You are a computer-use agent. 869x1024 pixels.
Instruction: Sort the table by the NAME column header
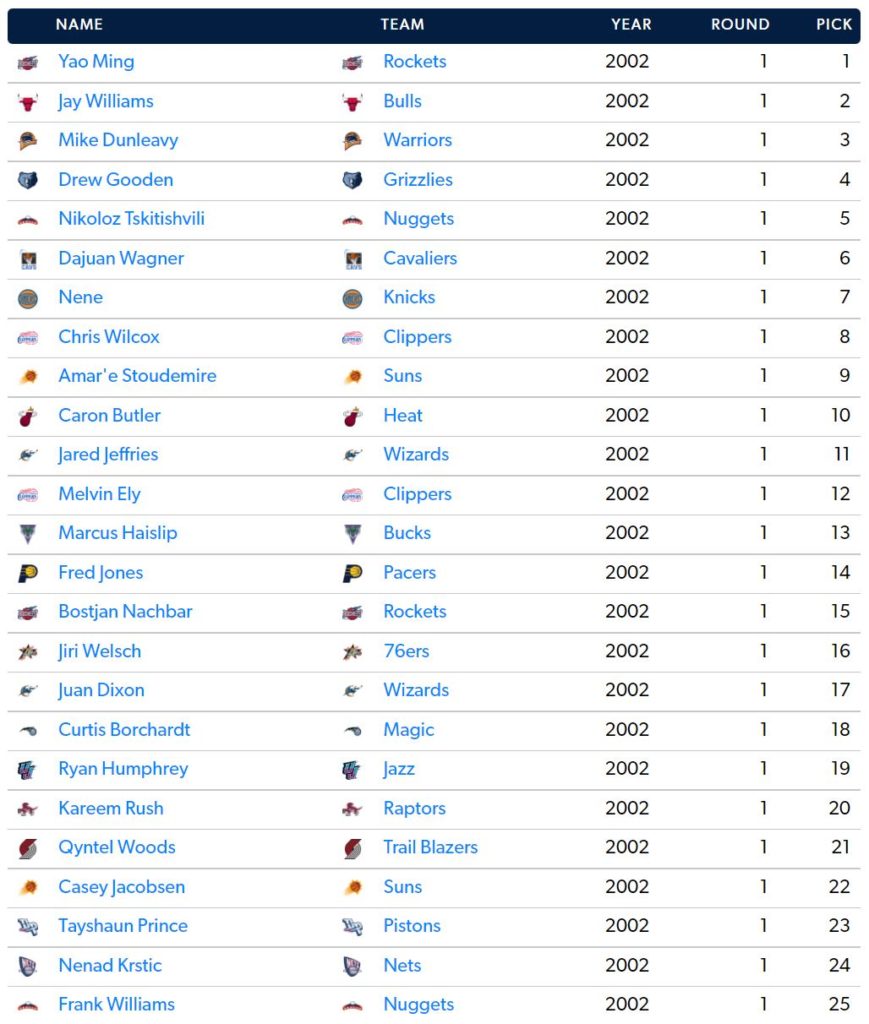(x=78, y=25)
